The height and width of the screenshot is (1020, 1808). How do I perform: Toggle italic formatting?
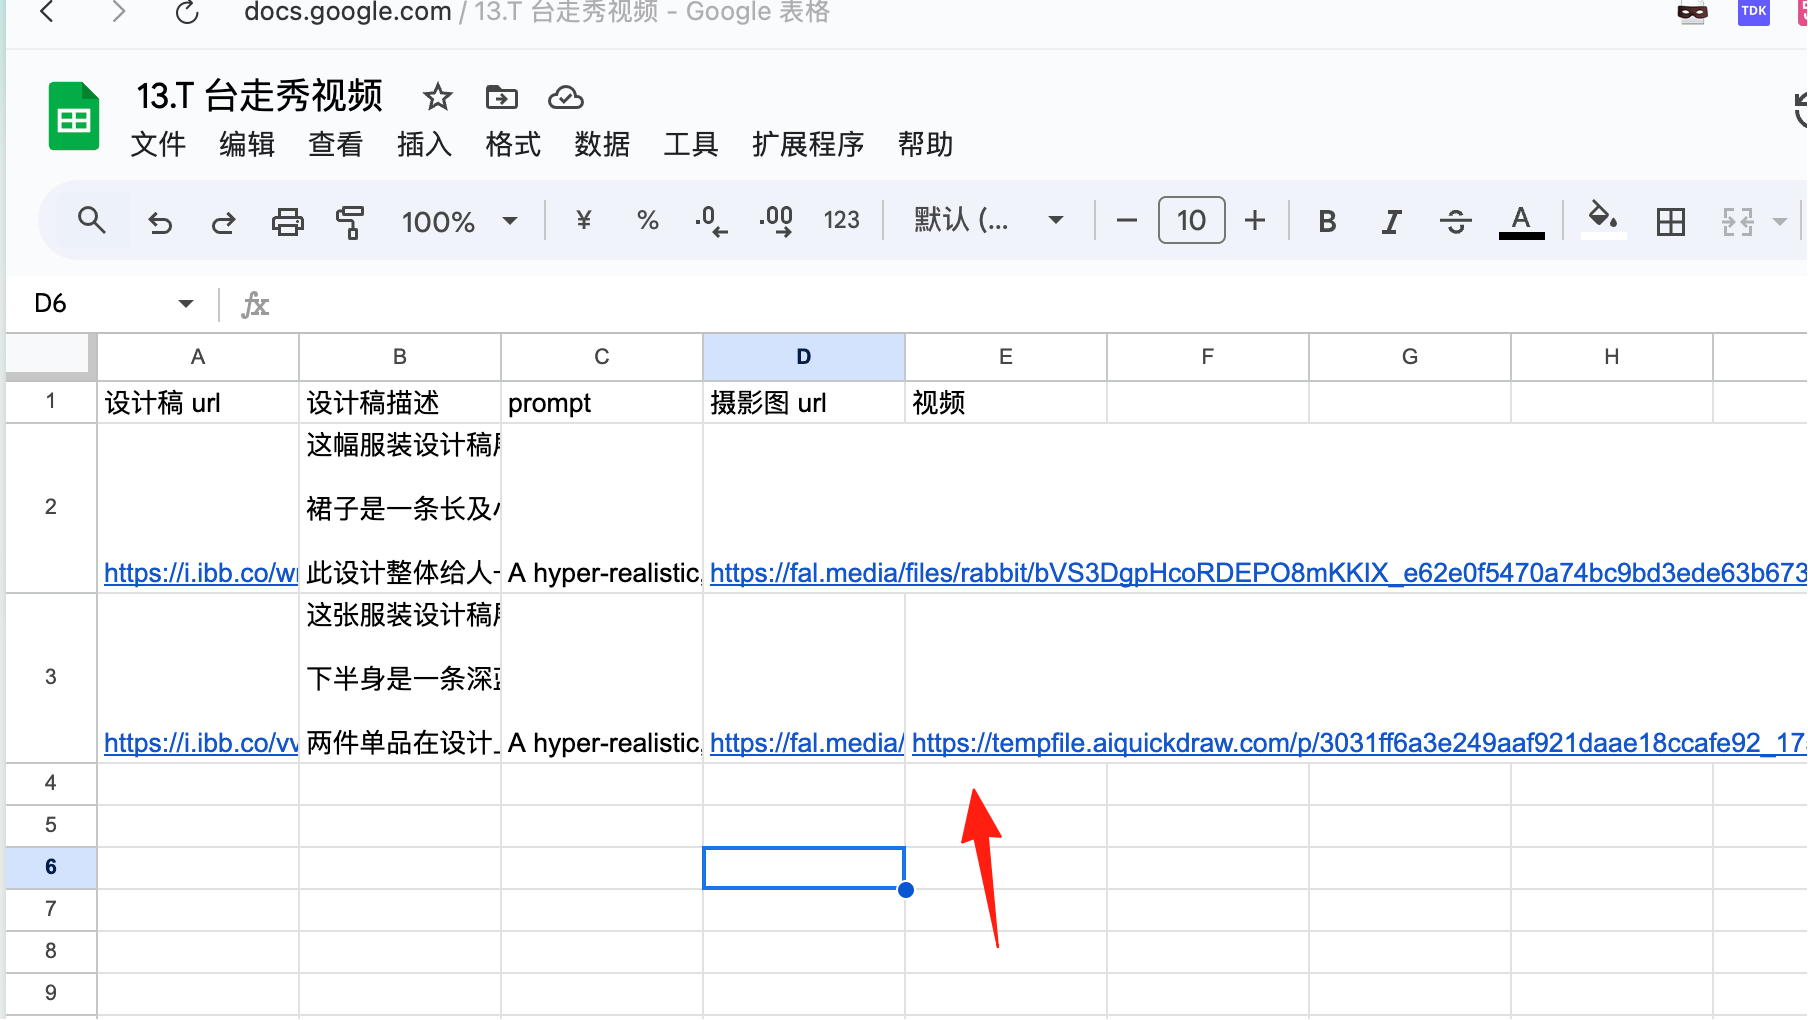point(1391,221)
